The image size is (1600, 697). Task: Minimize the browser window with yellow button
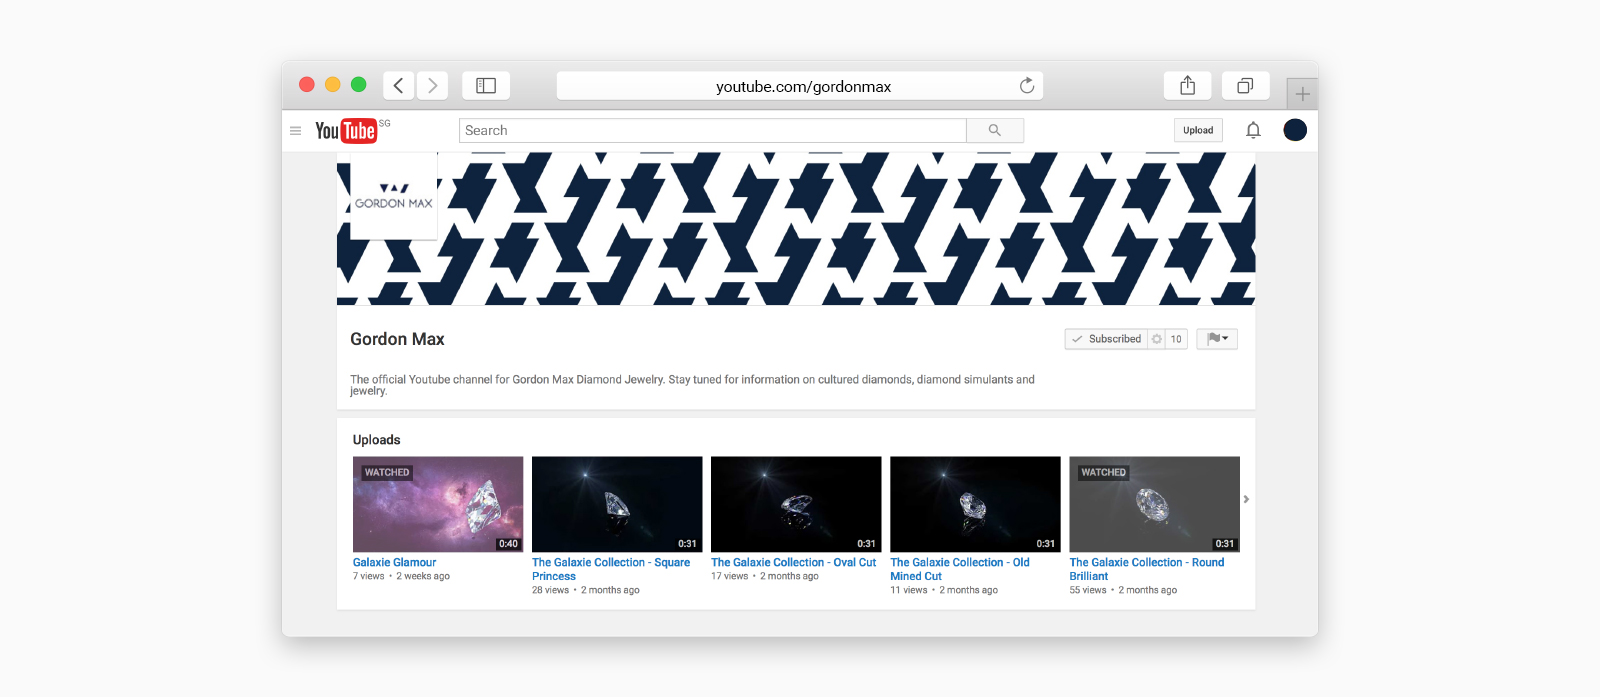pyautogui.click(x=333, y=85)
